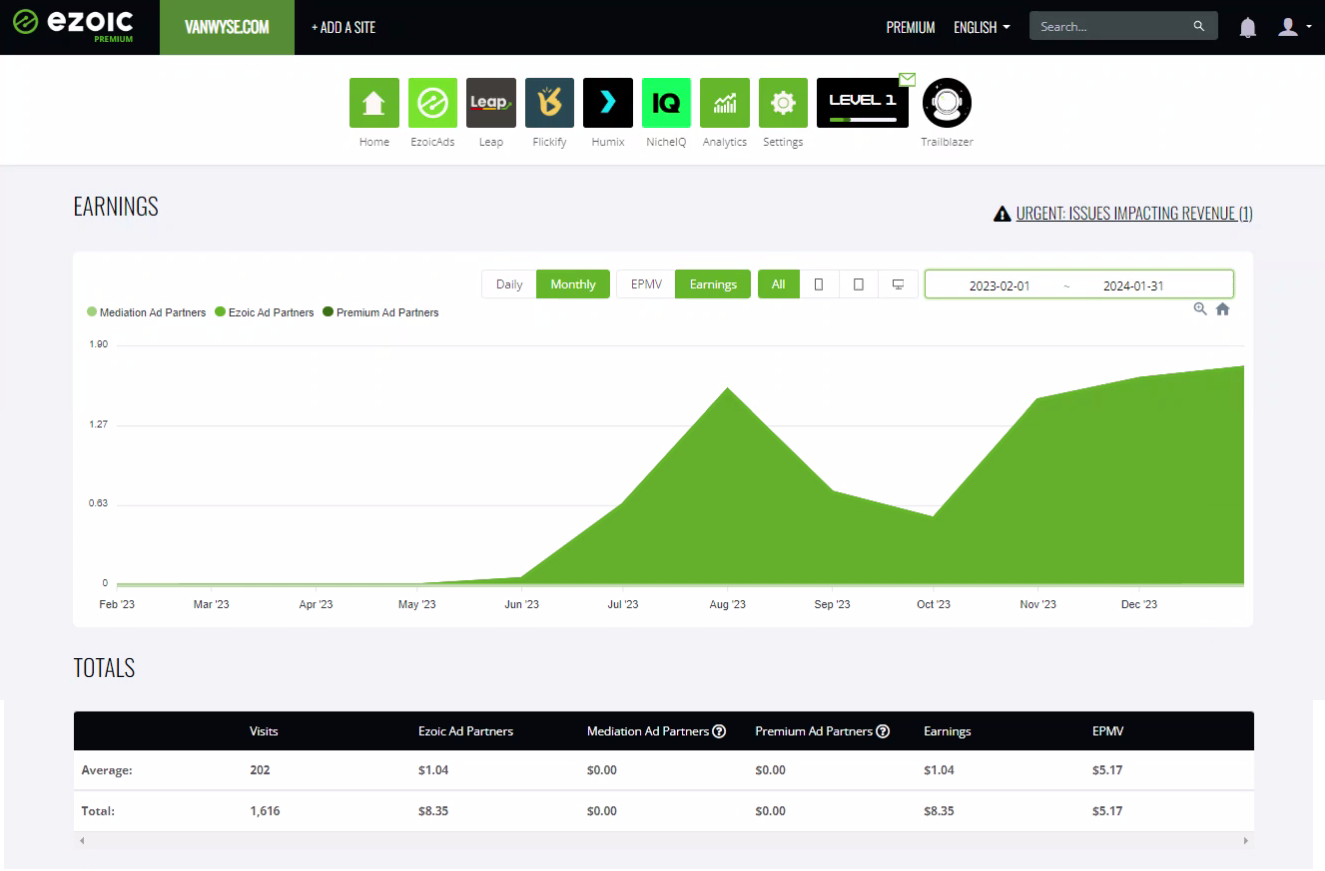The height and width of the screenshot is (871, 1325).
Task: Open the Humix icon
Action: (x=608, y=103)
